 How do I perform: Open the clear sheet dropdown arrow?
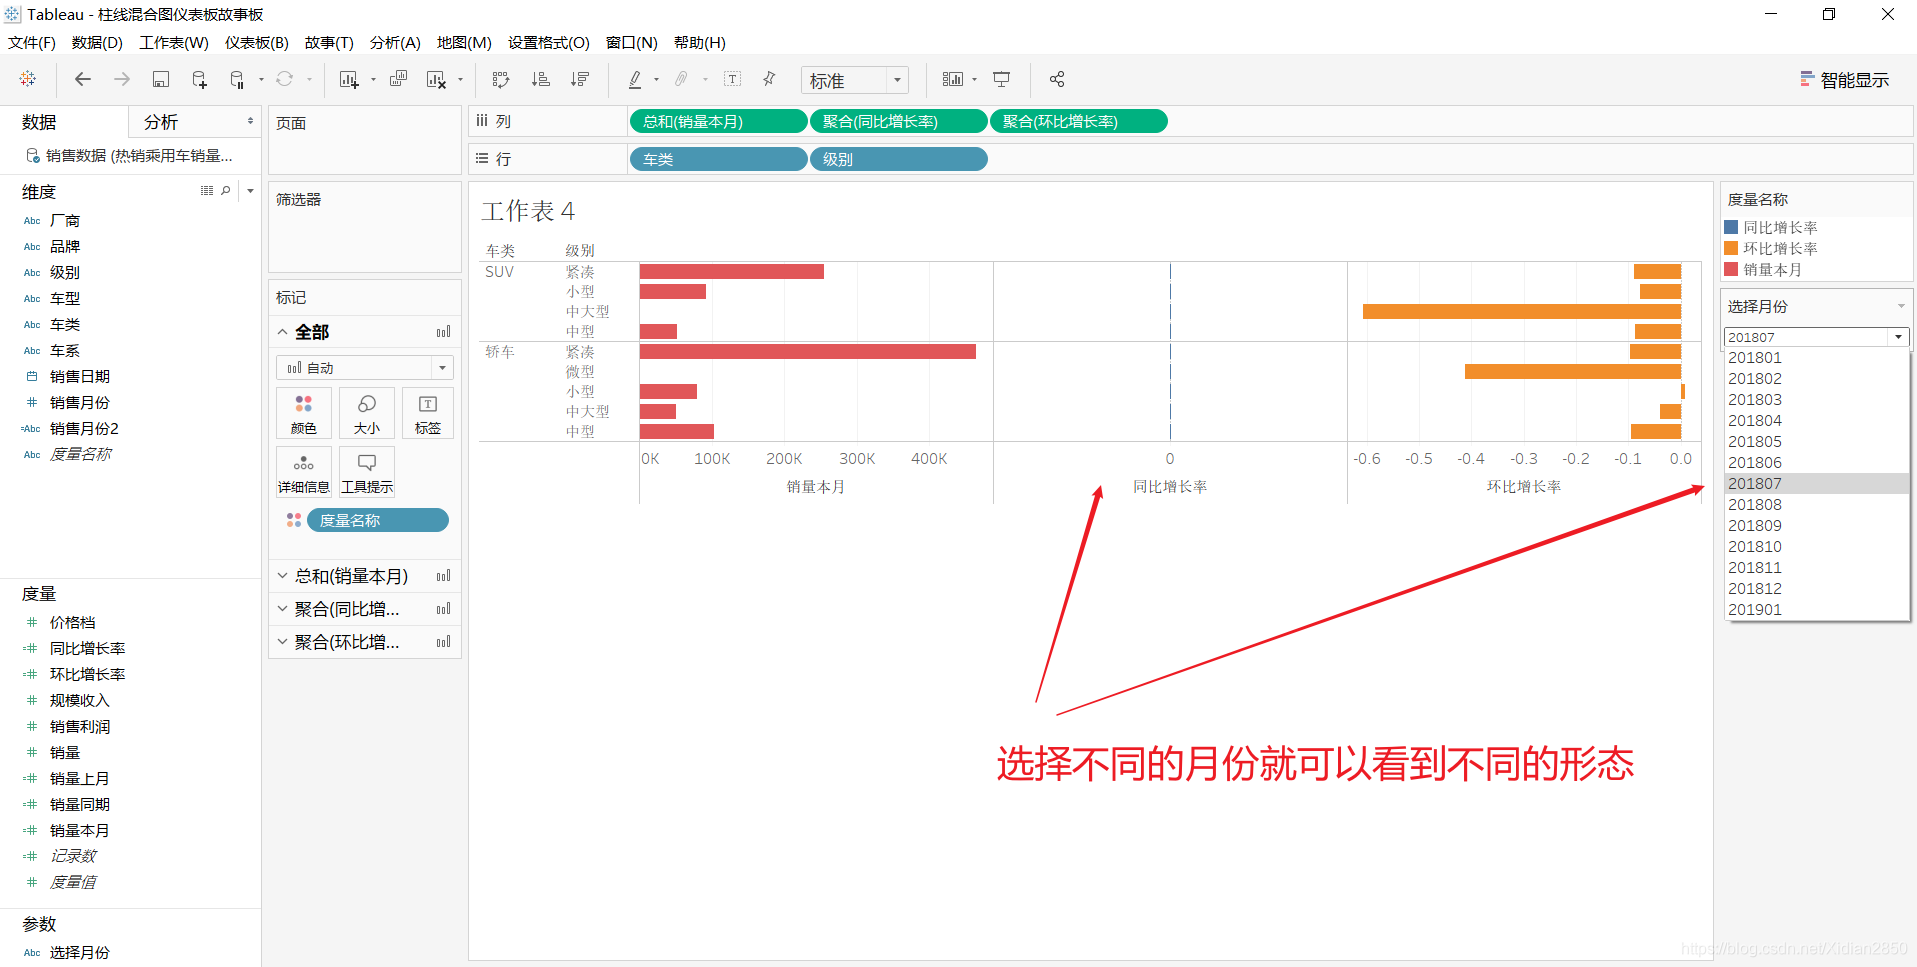[460, 80]
